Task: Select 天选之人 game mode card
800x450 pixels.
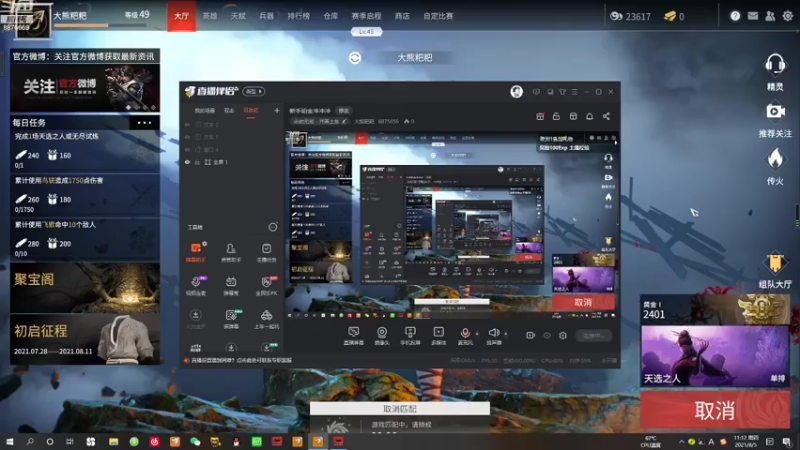Action: [715, 356]
